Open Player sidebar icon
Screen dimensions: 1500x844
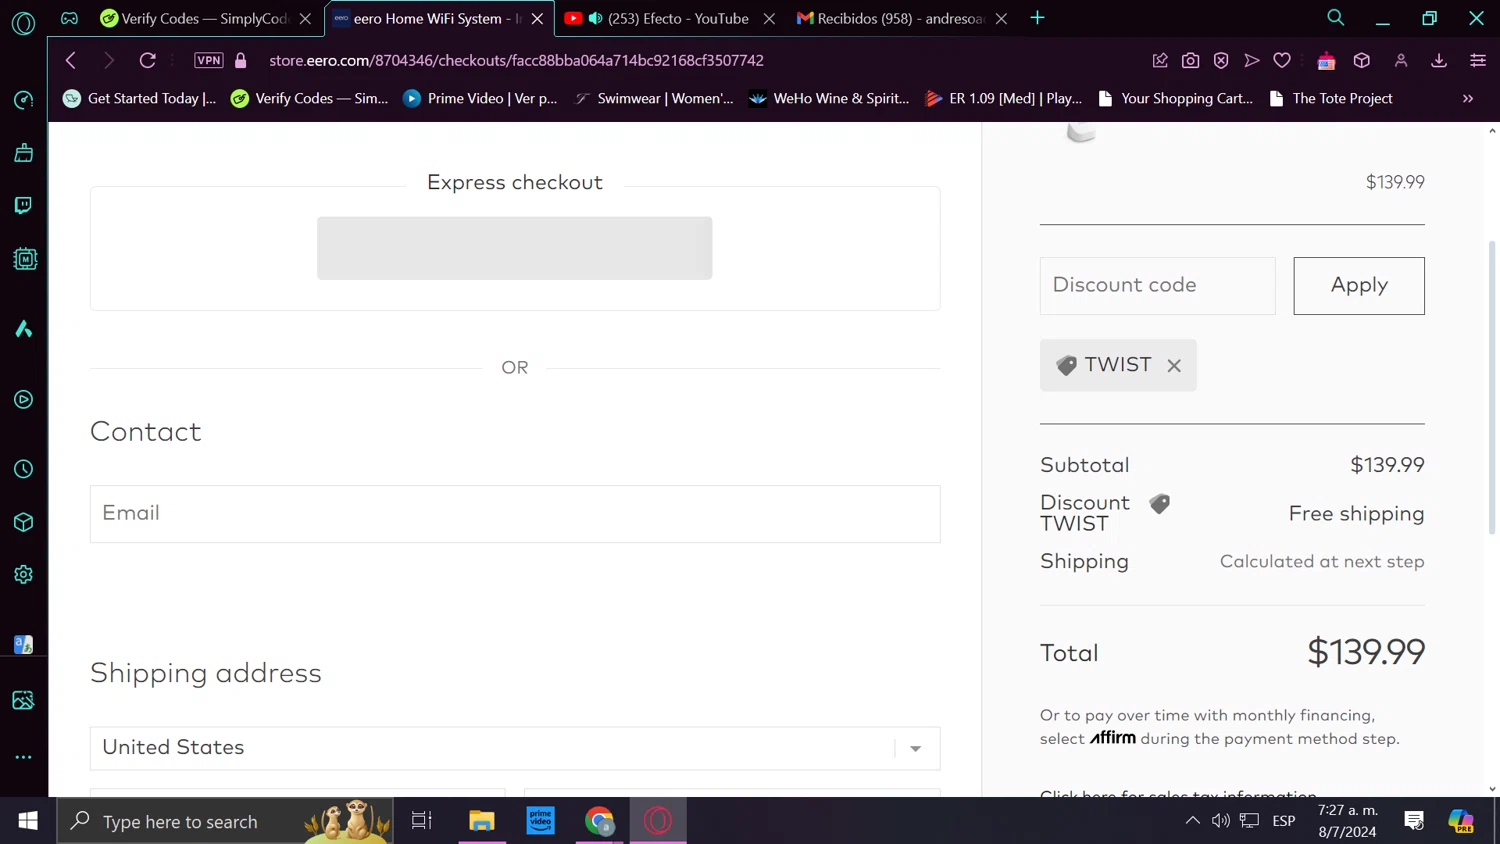tap(23, 399)
